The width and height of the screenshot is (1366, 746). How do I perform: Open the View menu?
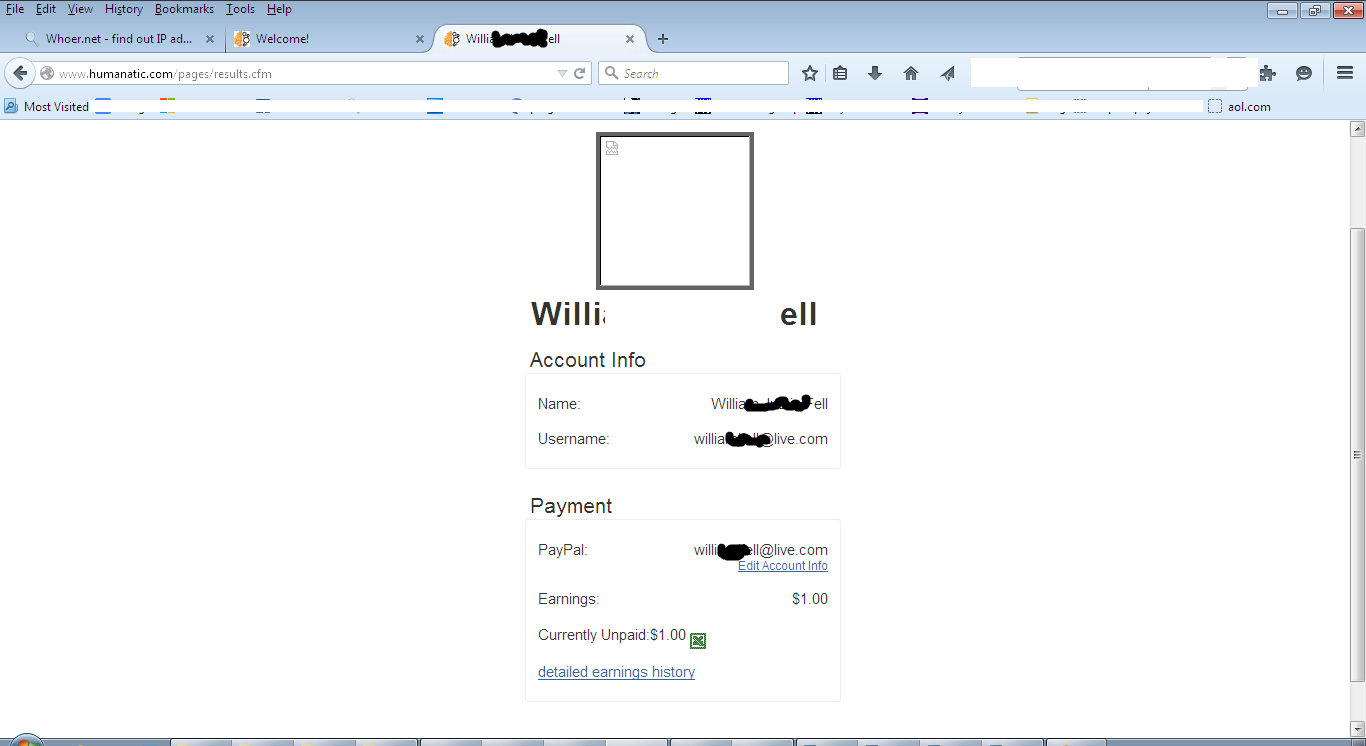click(x=80, y=9)
